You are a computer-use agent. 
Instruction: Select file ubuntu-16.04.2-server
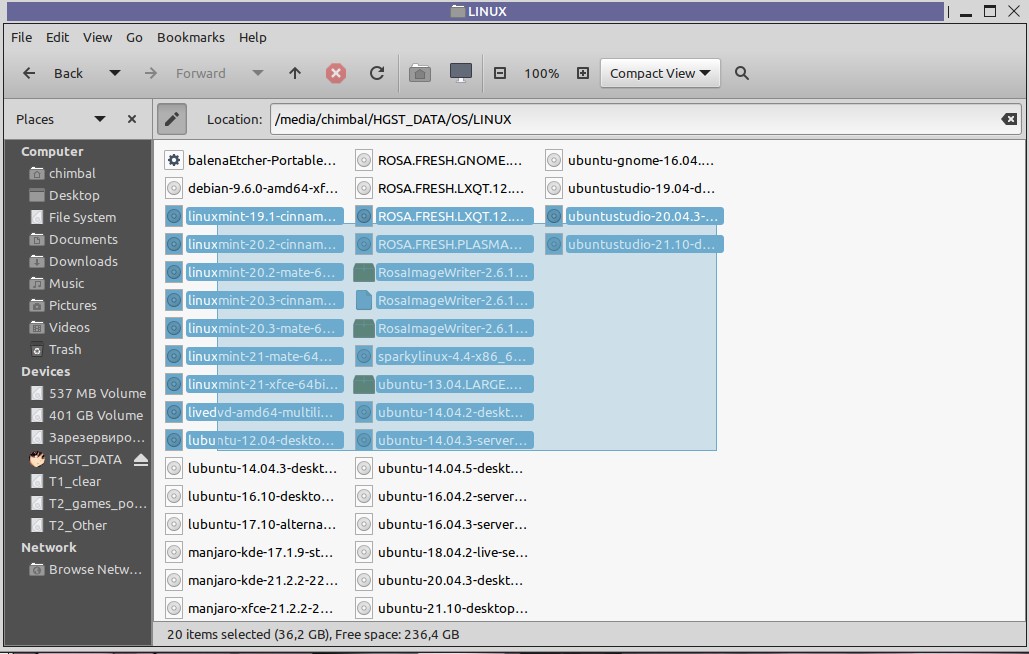452,497
